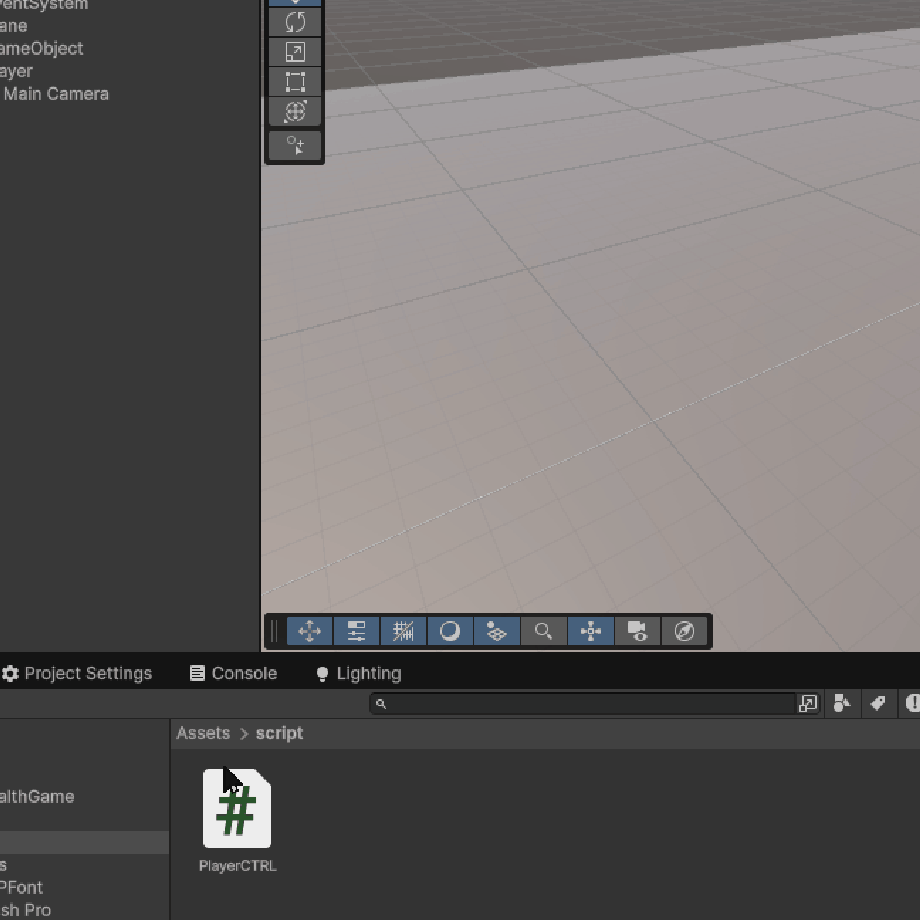
Task: Toggle the Grid and Snap overlay icon
Action: coord(404,631)
